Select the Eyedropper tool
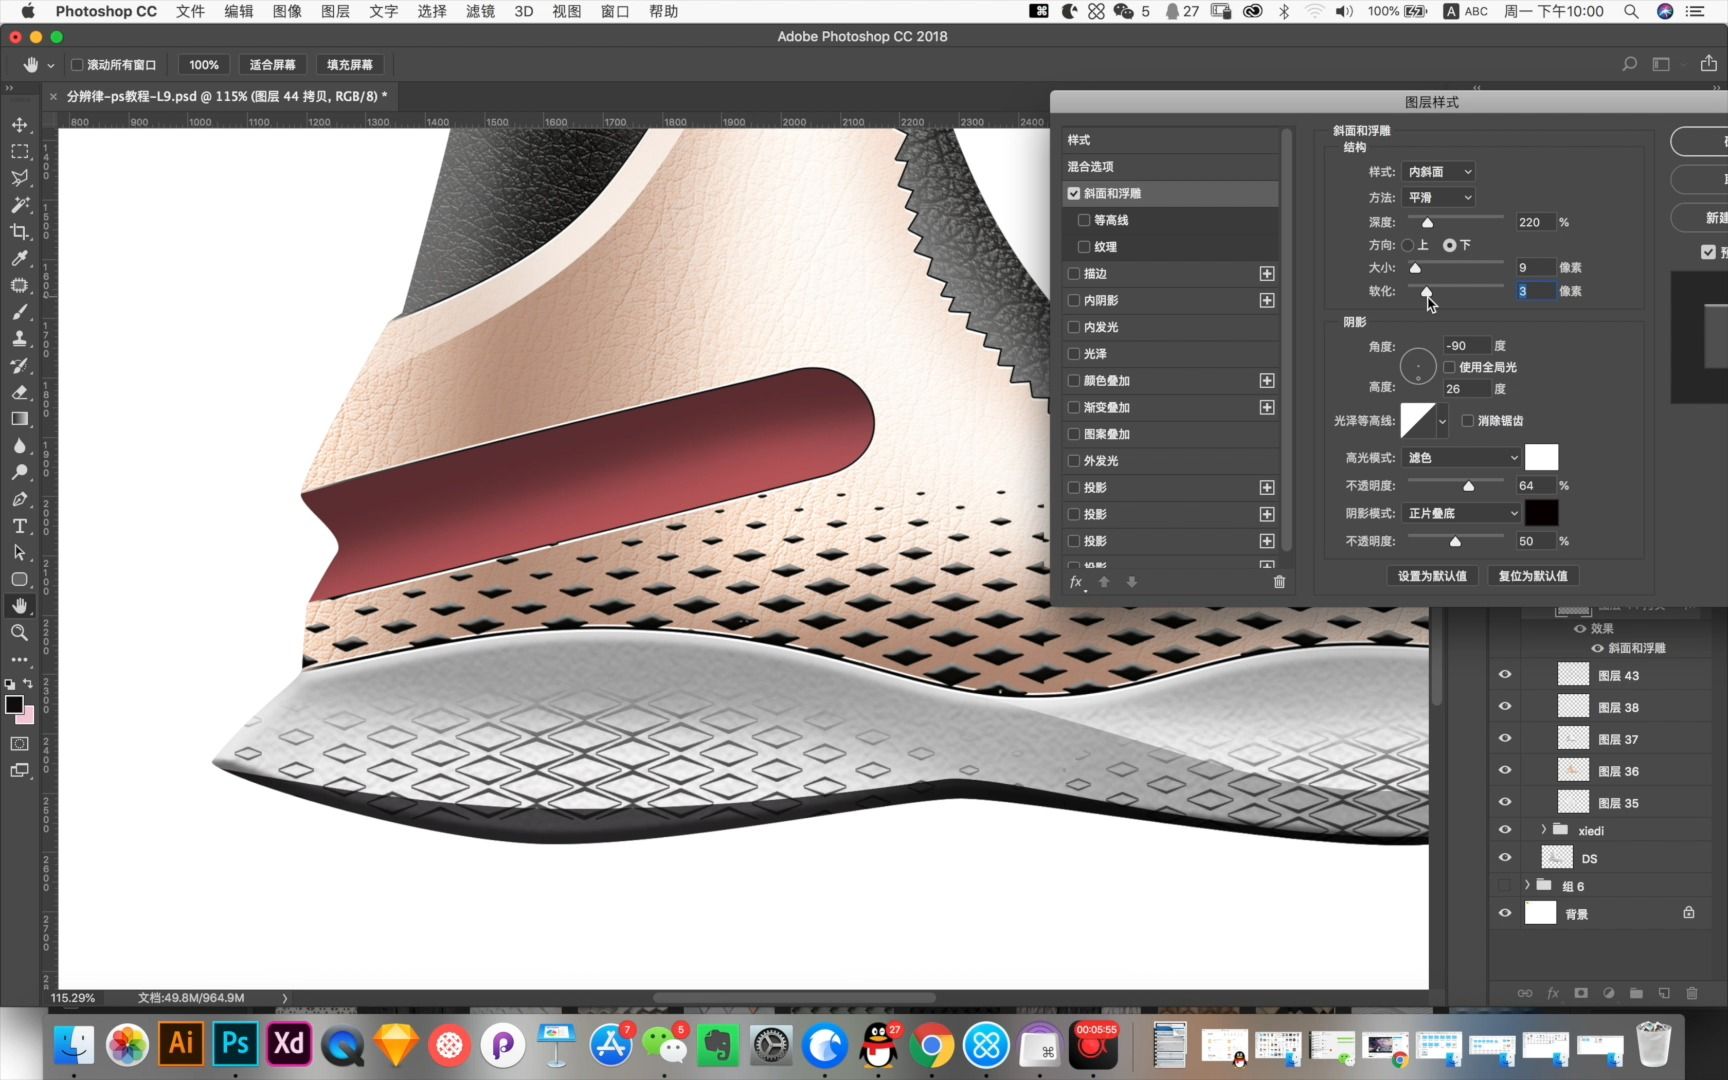This screenshot has width=1728, height=1080. point(19,258)
